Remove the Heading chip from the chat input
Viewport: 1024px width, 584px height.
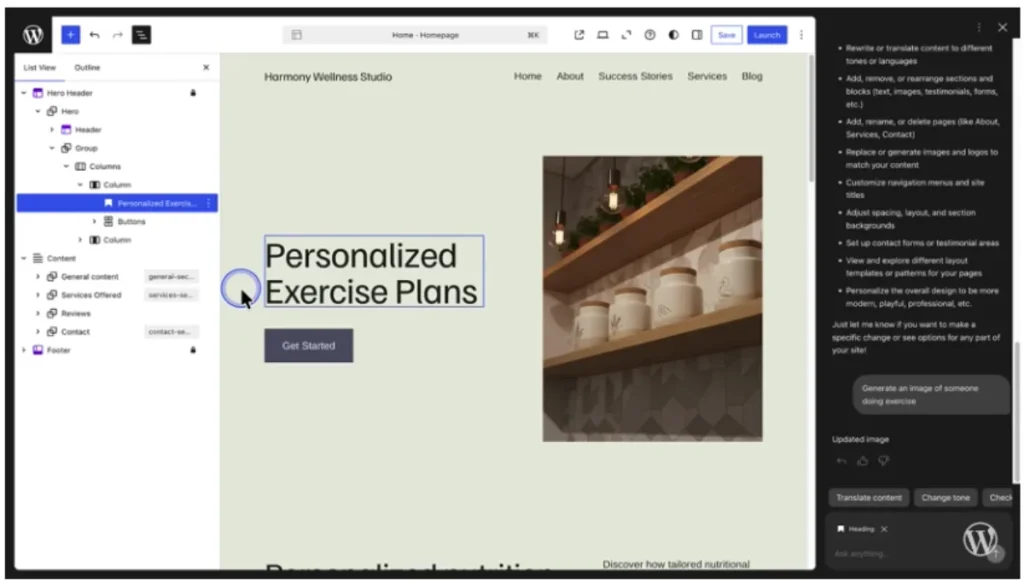[884, 529]
